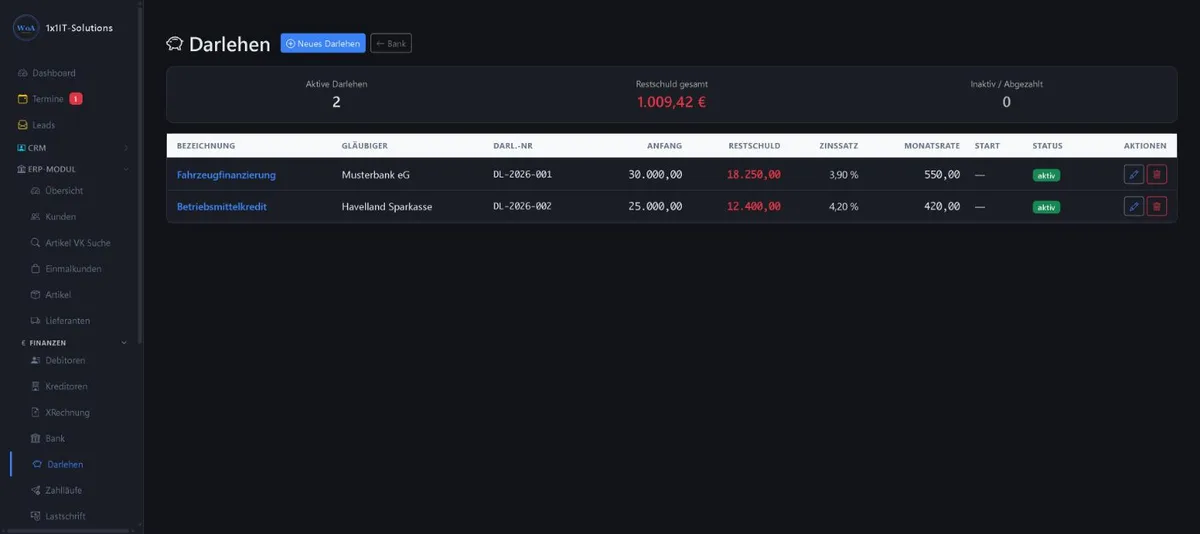Click the Artikel VK Suche magnifier icon
Viewport: 1200px width, 534px height.
tap(36, 242)
